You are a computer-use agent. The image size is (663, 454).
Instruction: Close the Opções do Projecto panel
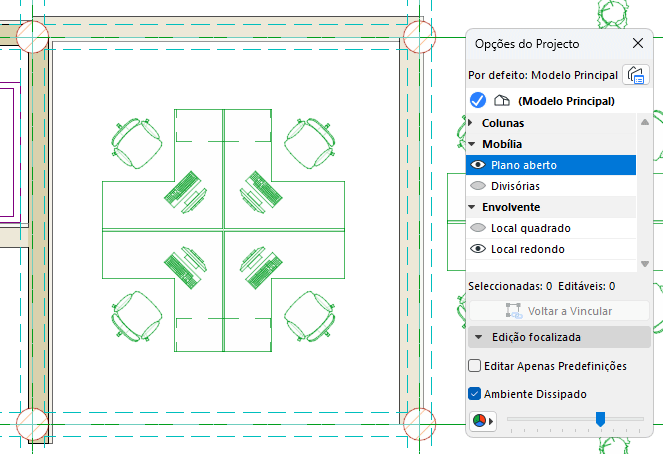point(638,43)
